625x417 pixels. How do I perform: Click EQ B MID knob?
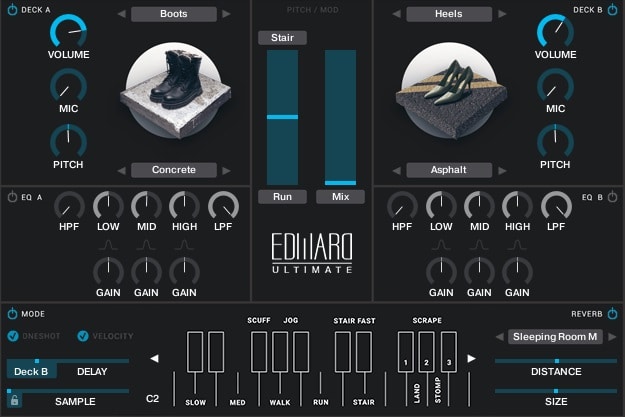pos(479,206)
